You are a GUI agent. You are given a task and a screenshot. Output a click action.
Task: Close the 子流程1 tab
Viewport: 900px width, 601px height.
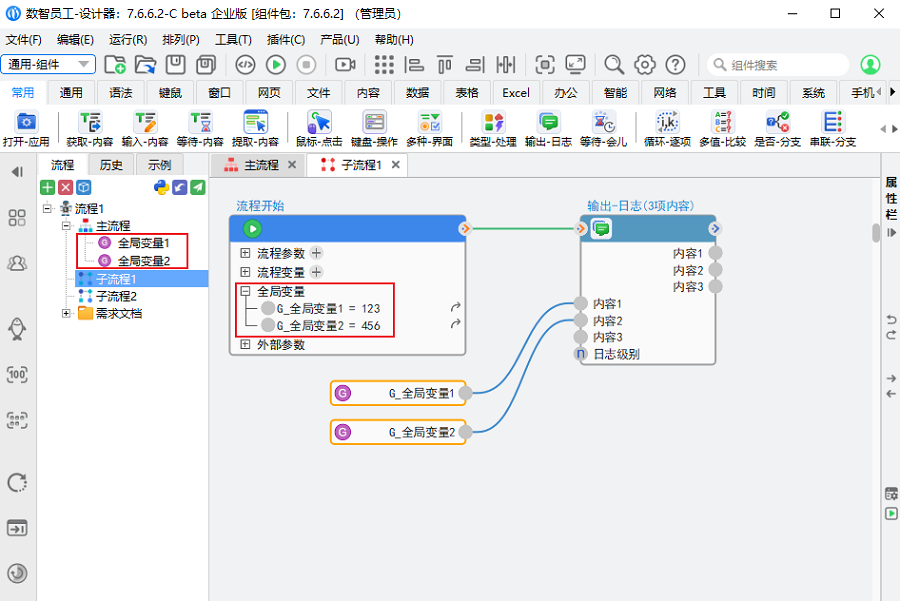point(395,165)
